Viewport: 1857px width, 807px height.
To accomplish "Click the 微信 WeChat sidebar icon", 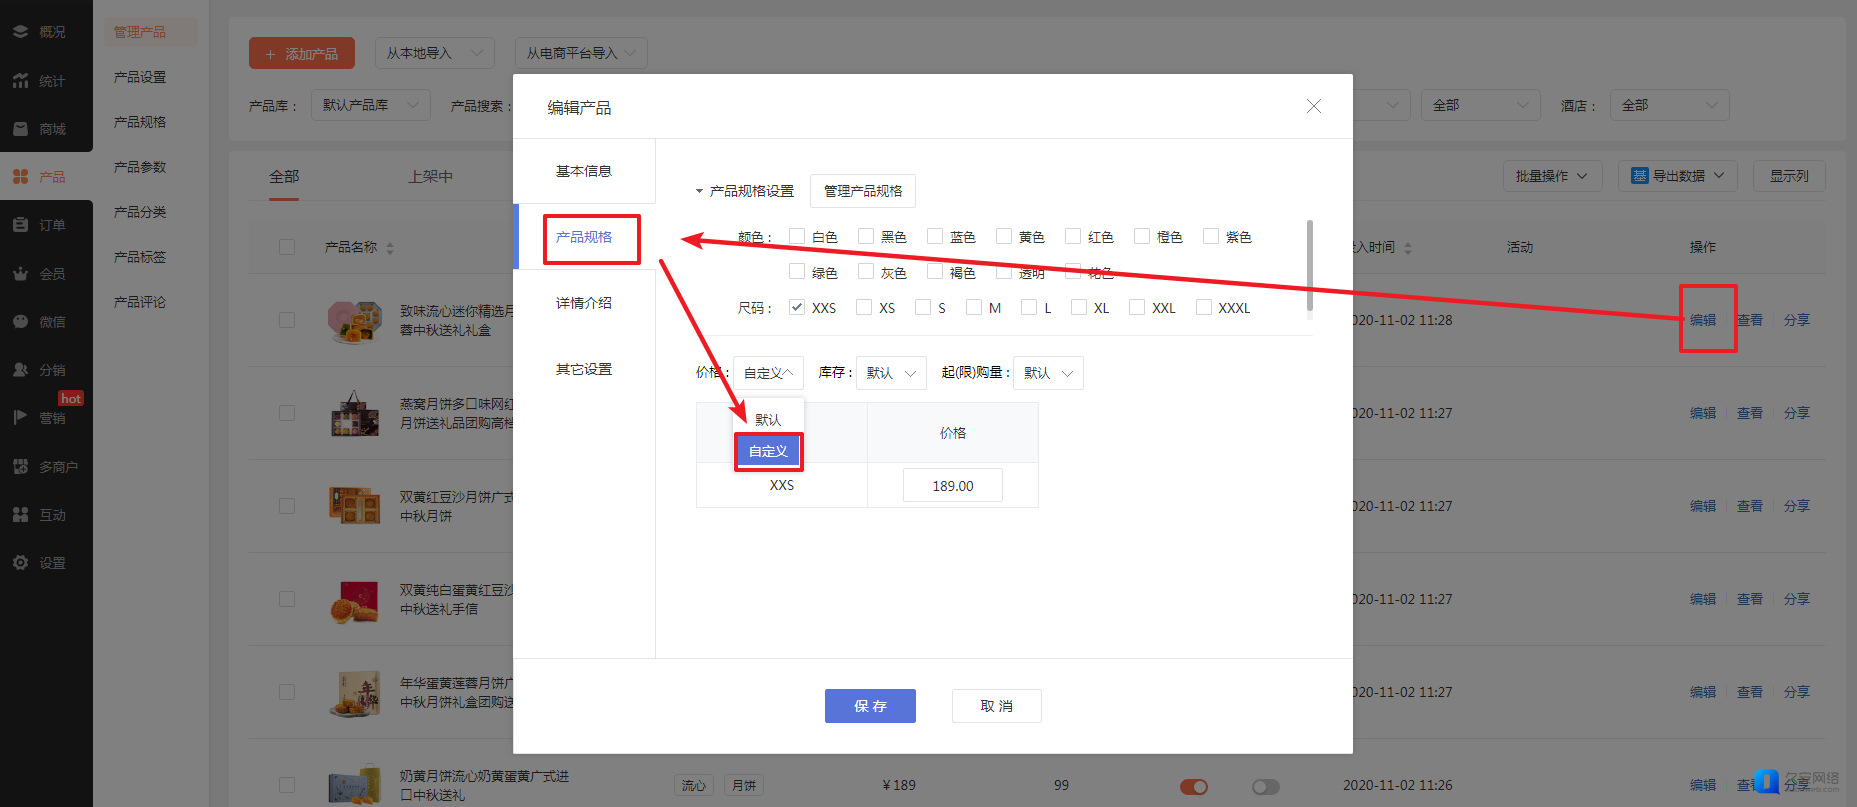I will [20, 322].
